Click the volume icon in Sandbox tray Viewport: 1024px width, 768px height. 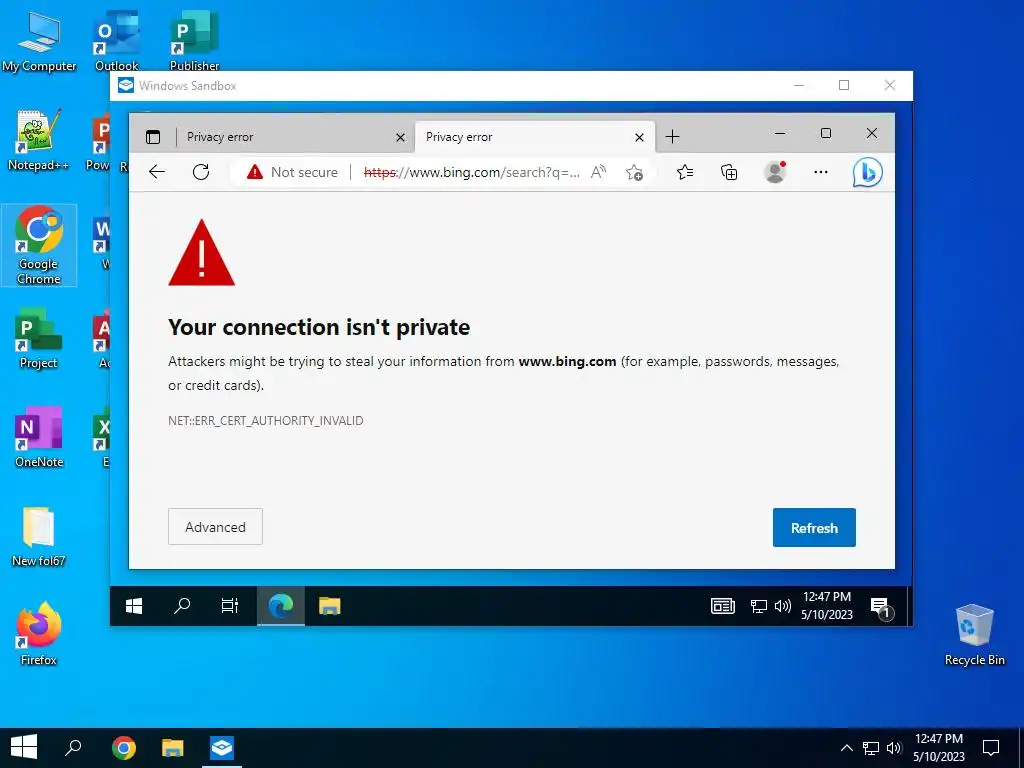pyautogui.click(x=782, y=606)
